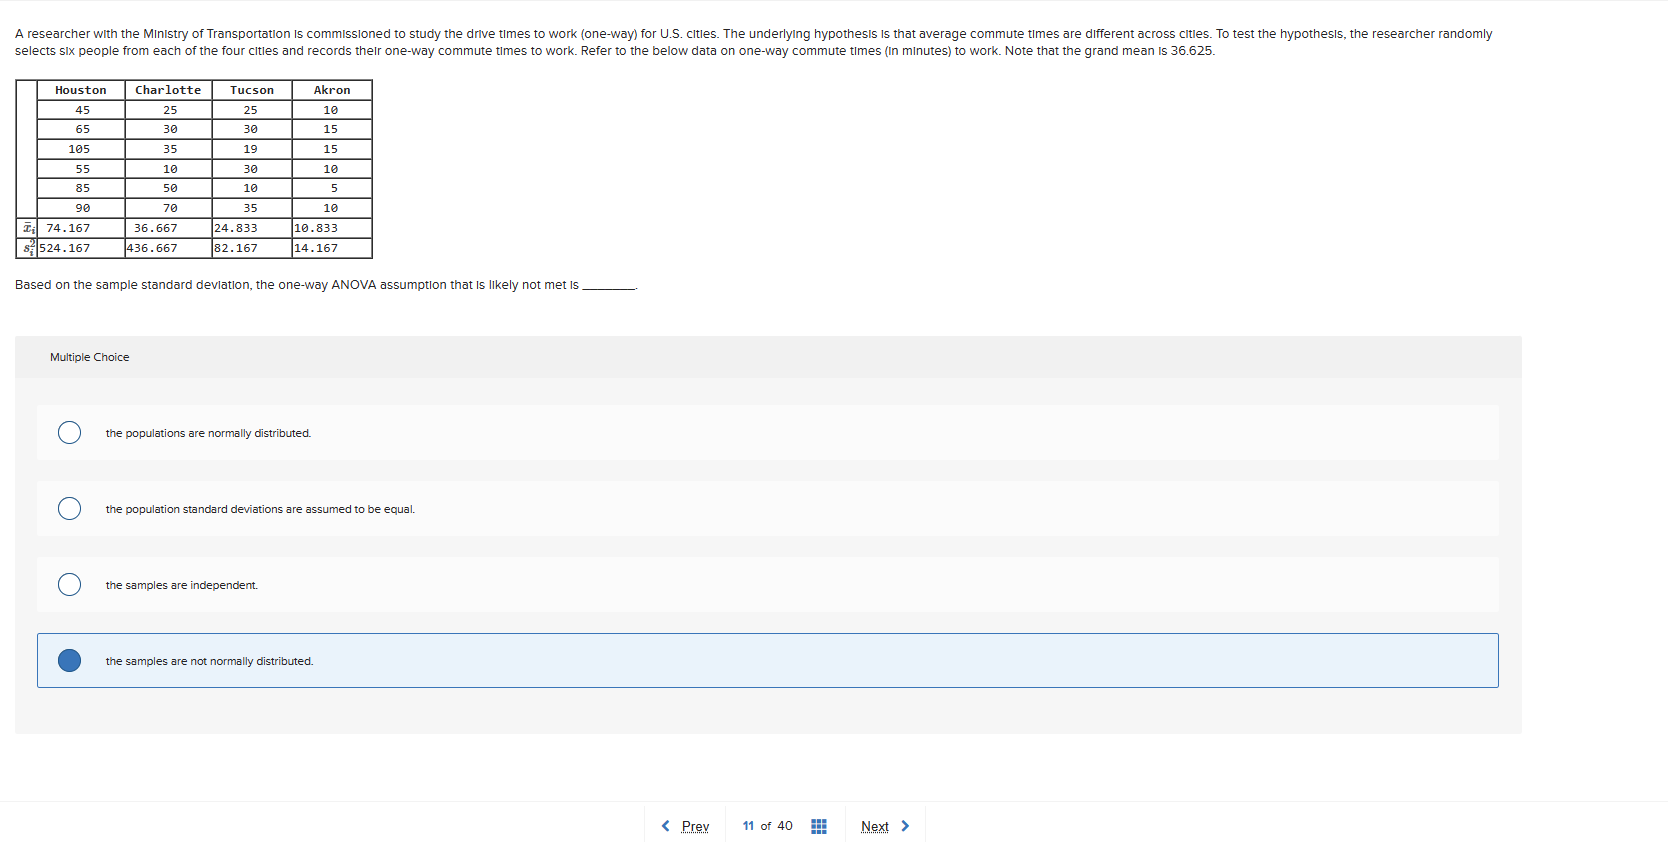This screenshot has height=846, width=1668.
Task: Select radio button for equal population standard deviations
Action: pyautogui.click(x=69, y=508)
